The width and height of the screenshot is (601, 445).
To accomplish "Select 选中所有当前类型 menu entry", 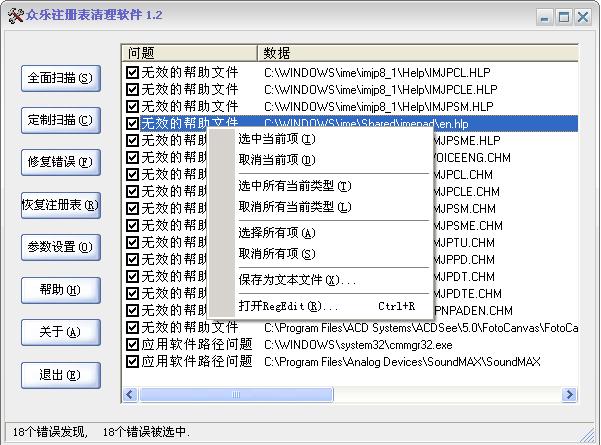I will pos(294,186).
